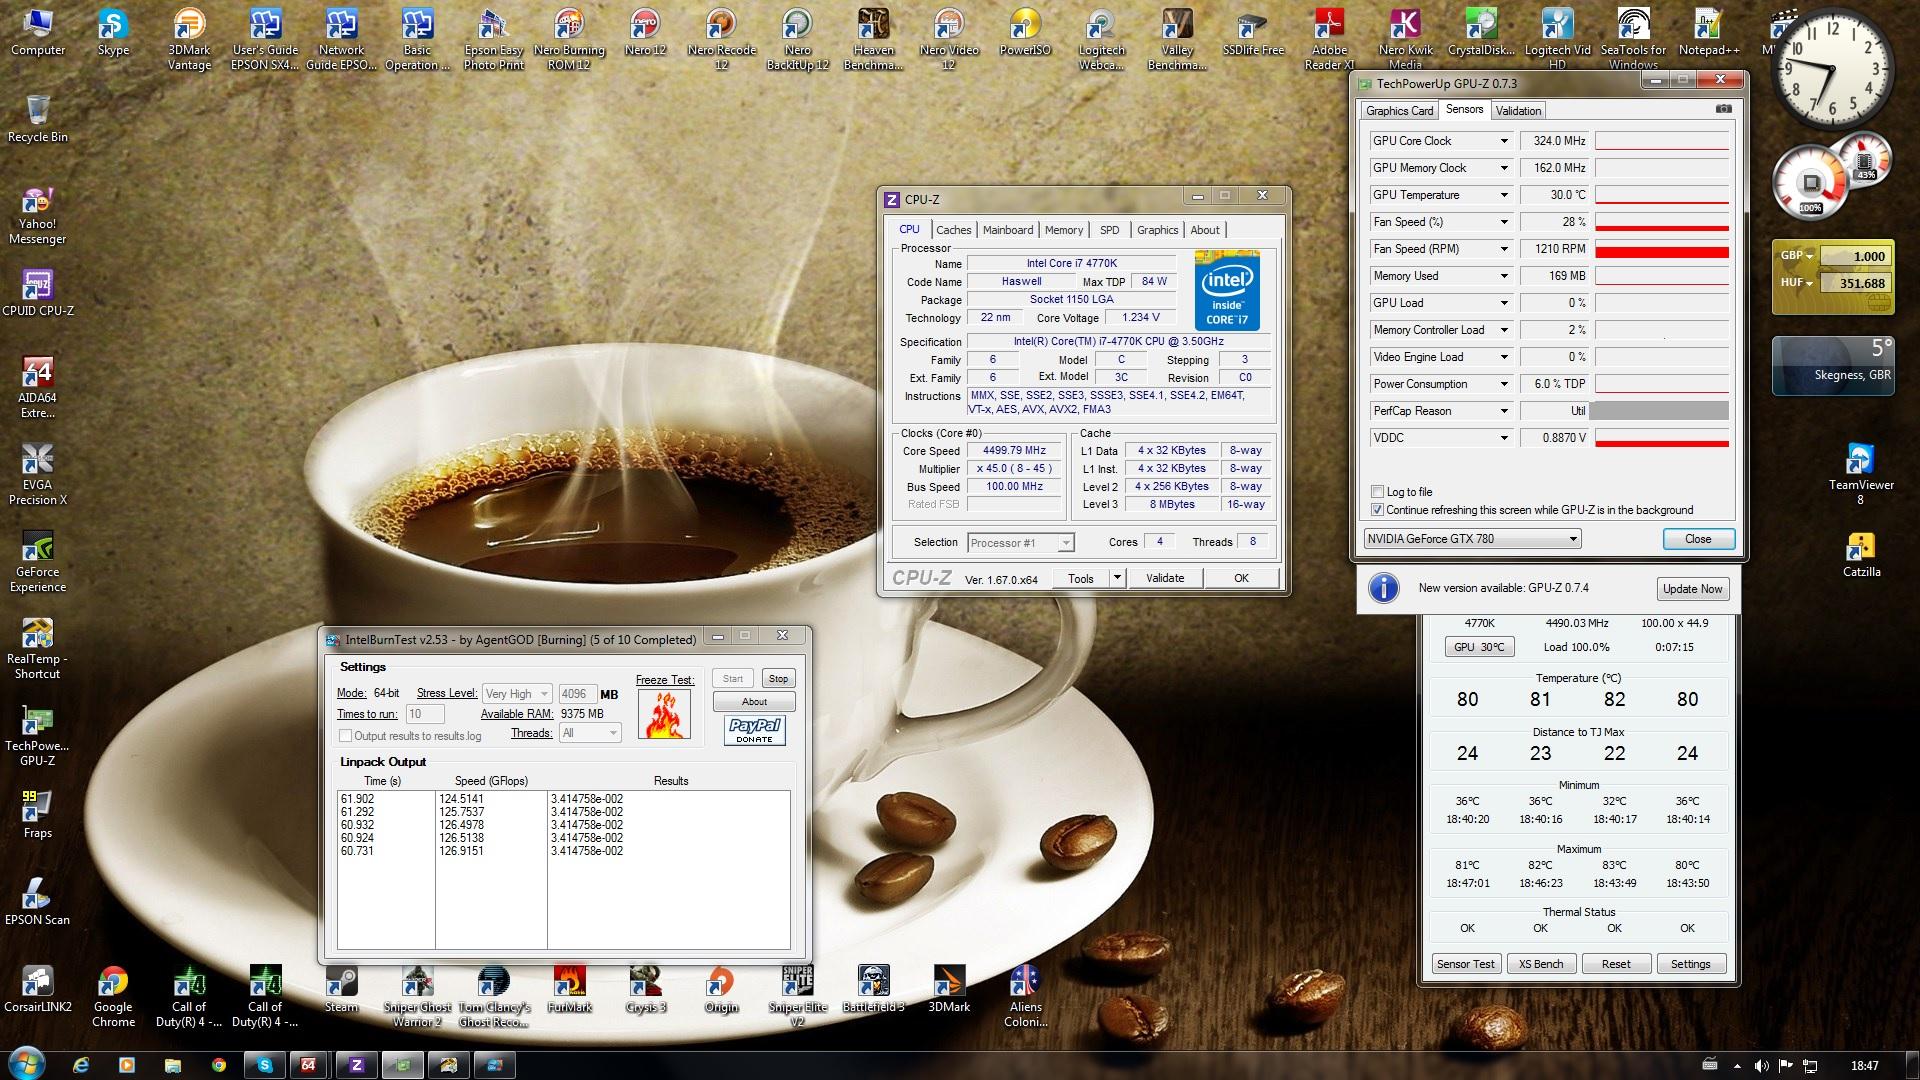Open CPU-Z Tools dropdown arrow
The image size is (1920, 1080).
(1117, 578)
